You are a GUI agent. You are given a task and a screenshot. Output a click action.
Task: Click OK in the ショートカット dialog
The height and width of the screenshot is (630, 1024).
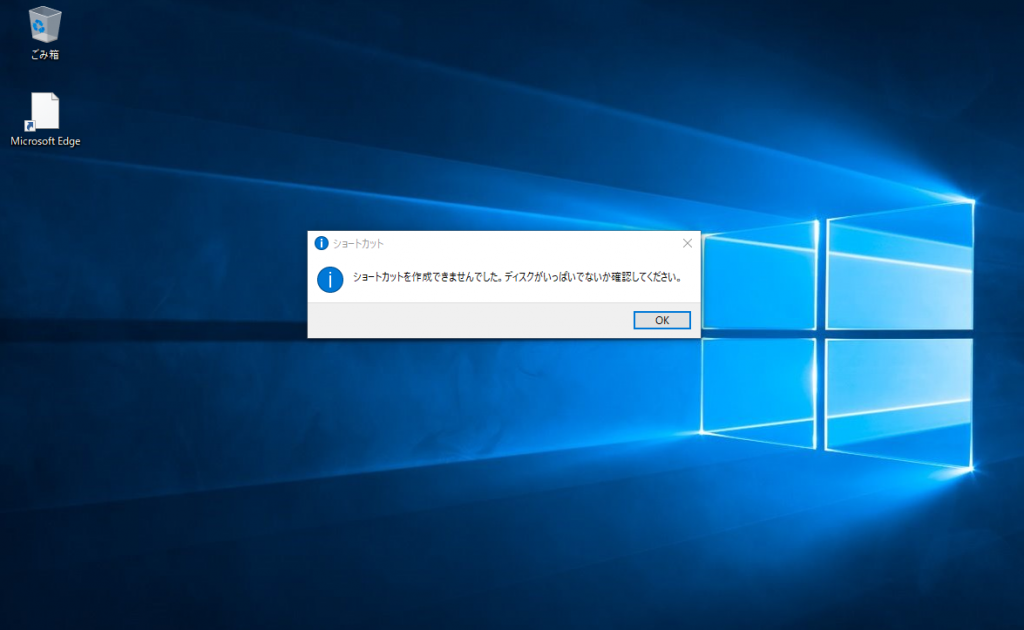click(662, 320)
